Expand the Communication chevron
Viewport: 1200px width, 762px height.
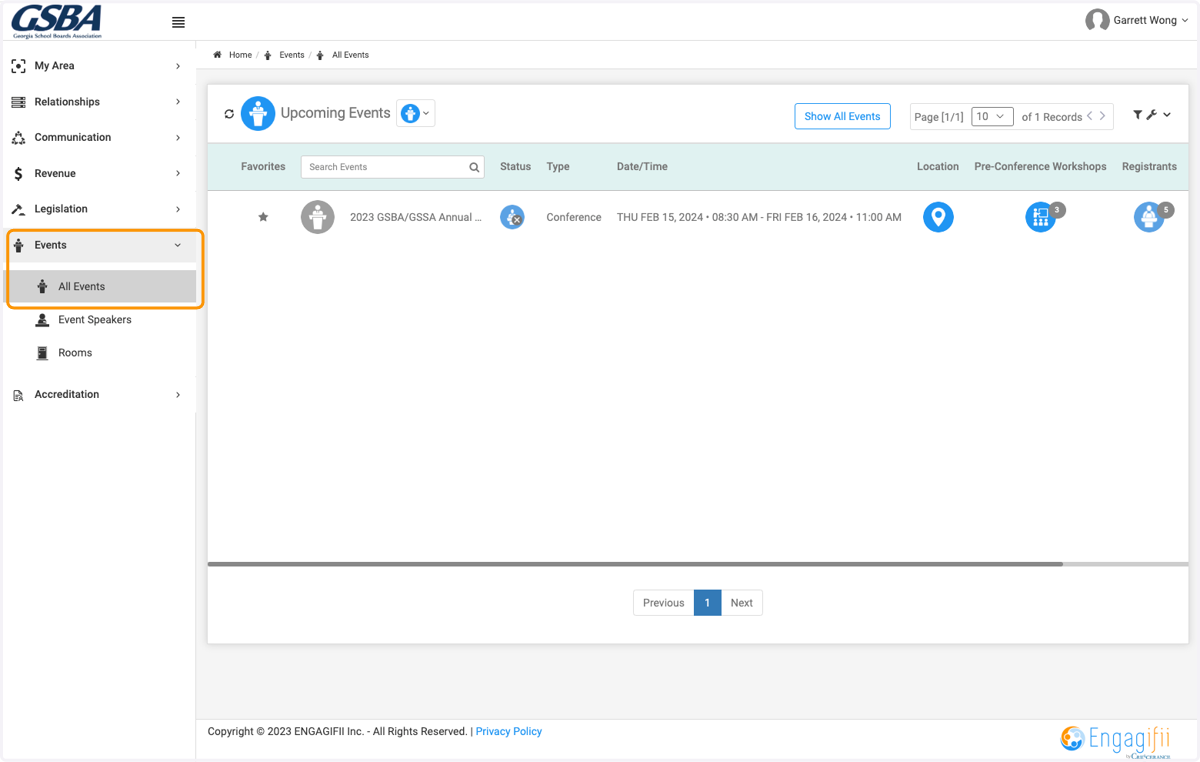click(x=178, y=138)
